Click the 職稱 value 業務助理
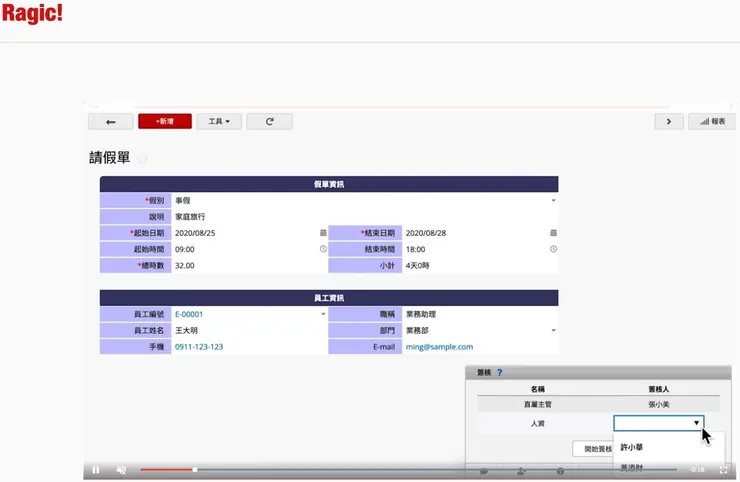This screenshot has width=740, height=482. coord(421,314)
